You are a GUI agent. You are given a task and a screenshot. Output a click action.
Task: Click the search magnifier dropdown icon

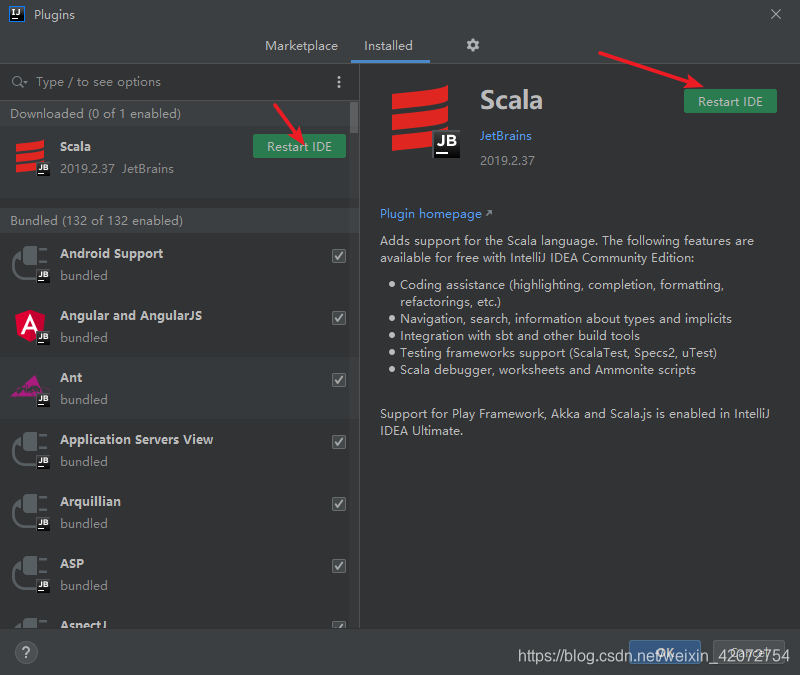[19, 82]
